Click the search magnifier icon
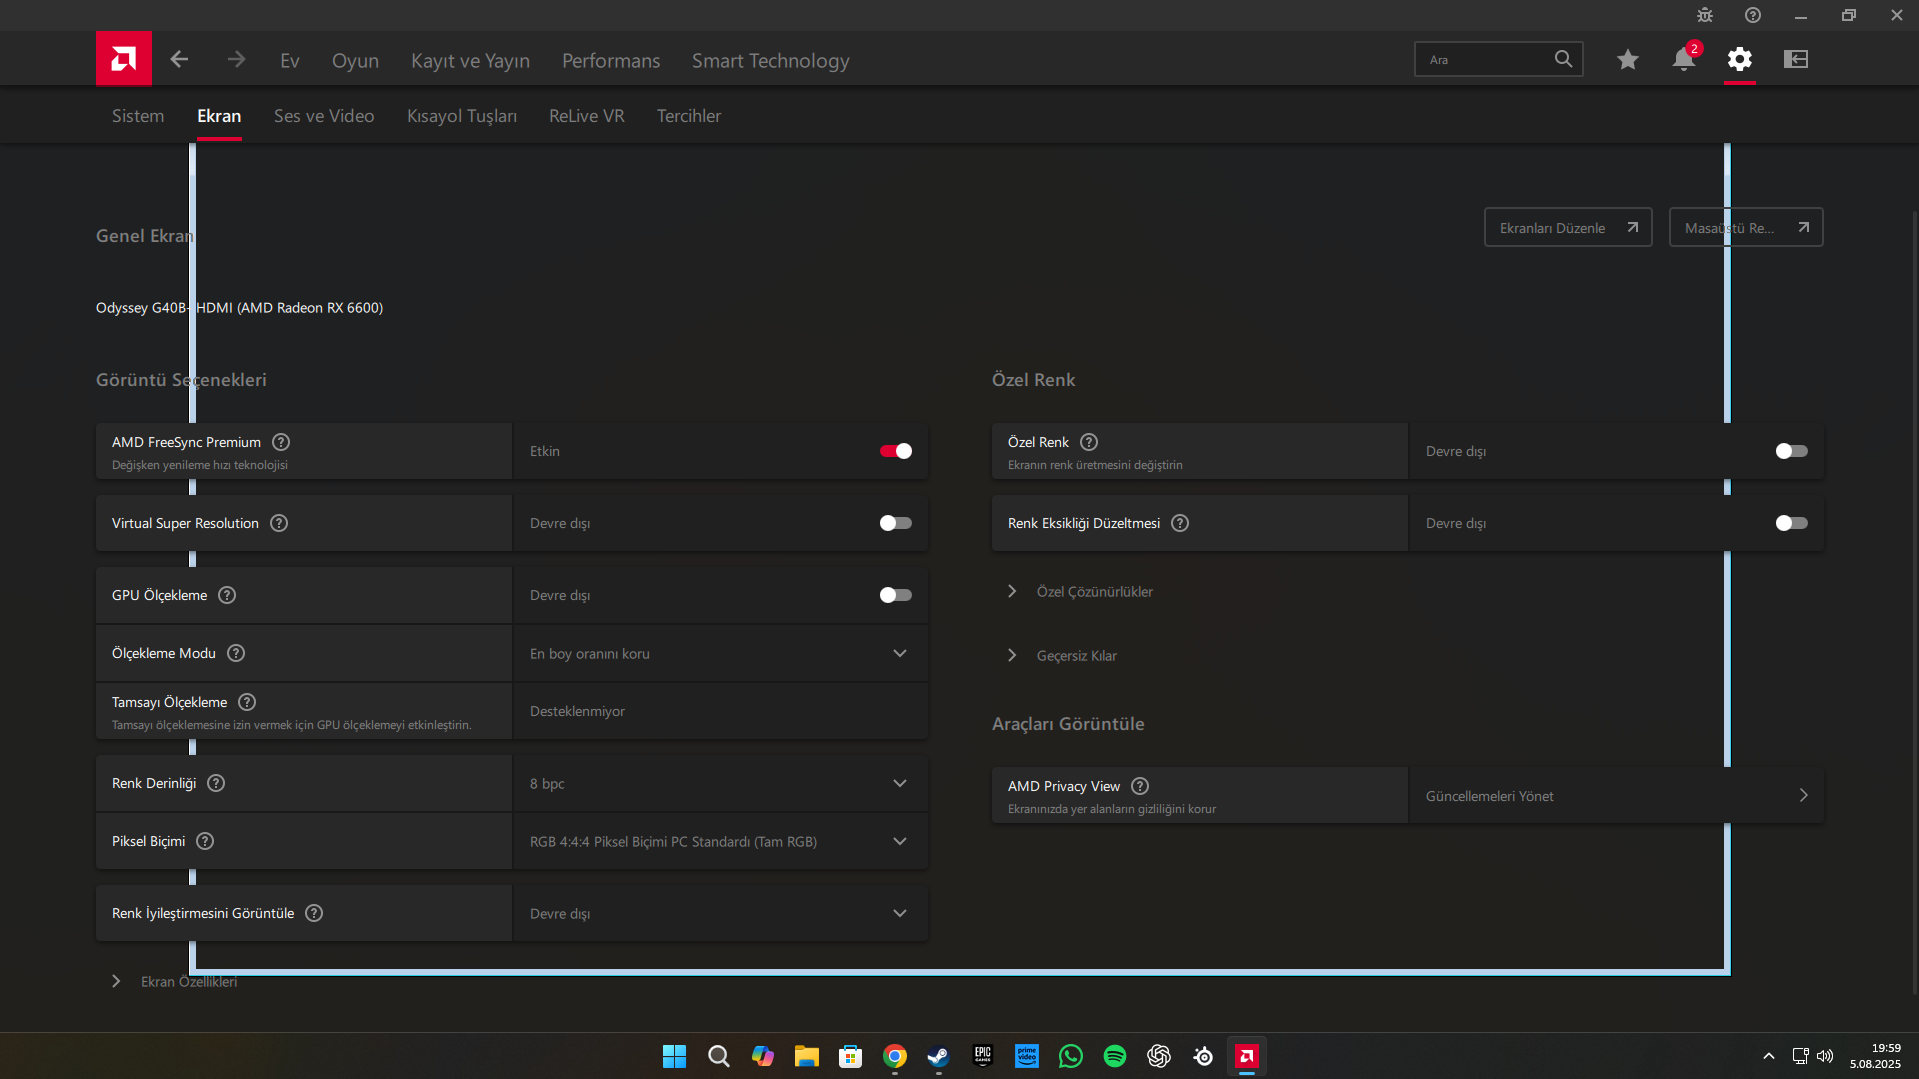Image resolution: width=1919 pixels, height=1079 pixels. [x=1564, y=59]
